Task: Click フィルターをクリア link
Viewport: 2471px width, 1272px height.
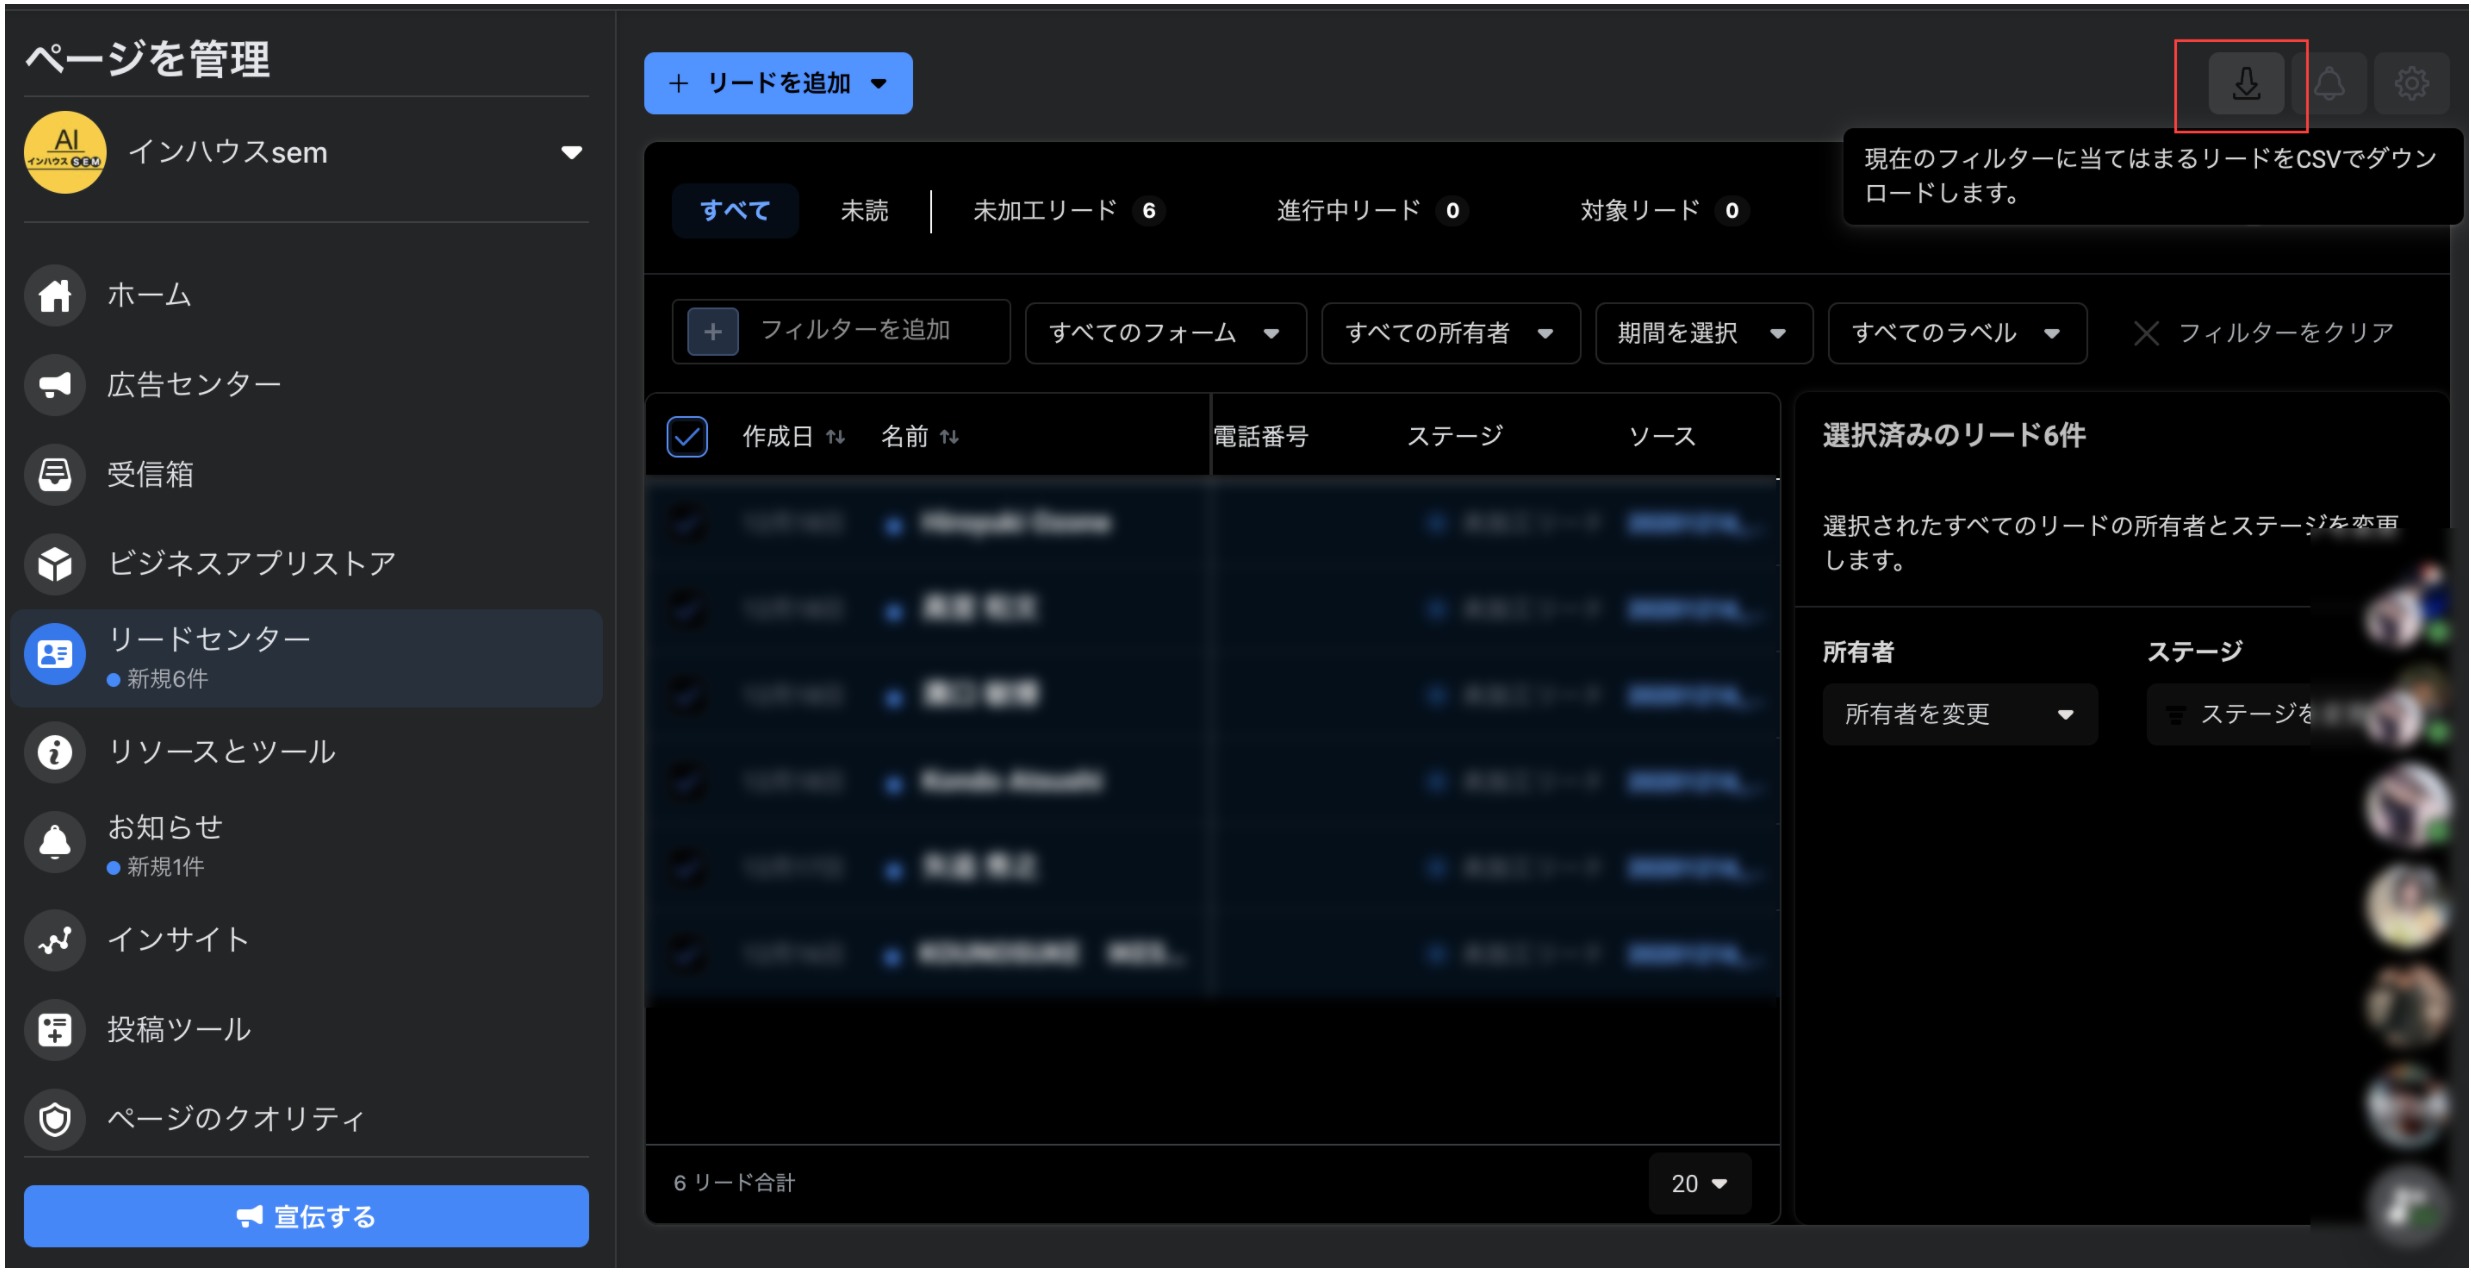Action: pyautogui.click(x=2265, y=333)
